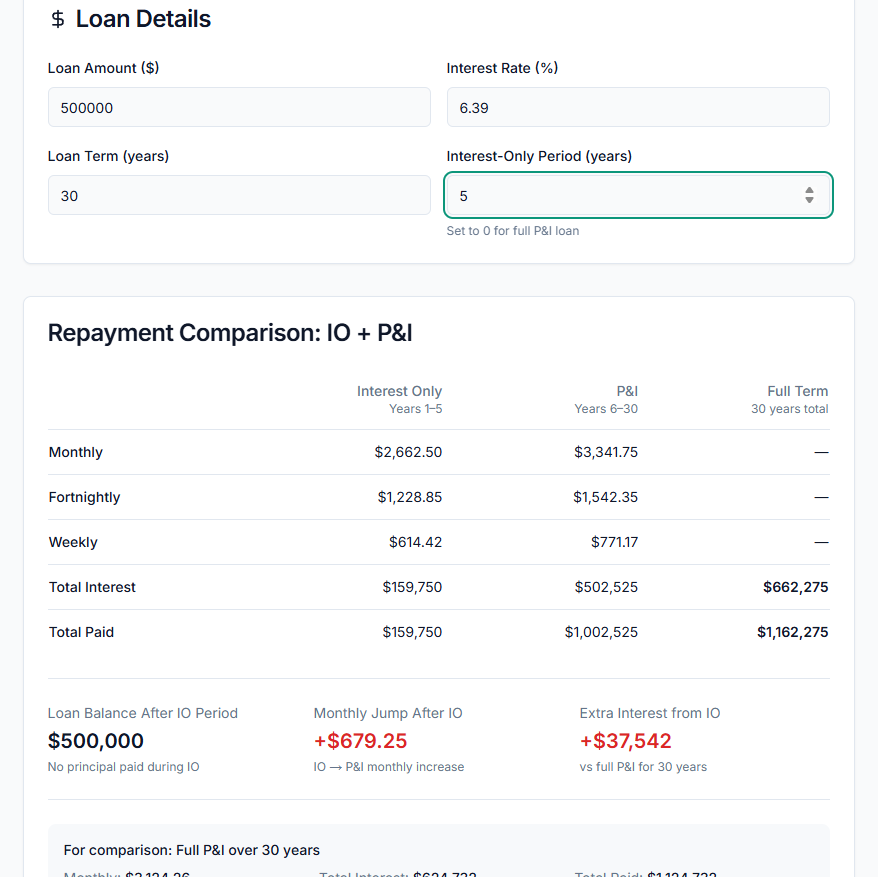
Task: Click the Monthly repayment row label
Action: point(75,452)
